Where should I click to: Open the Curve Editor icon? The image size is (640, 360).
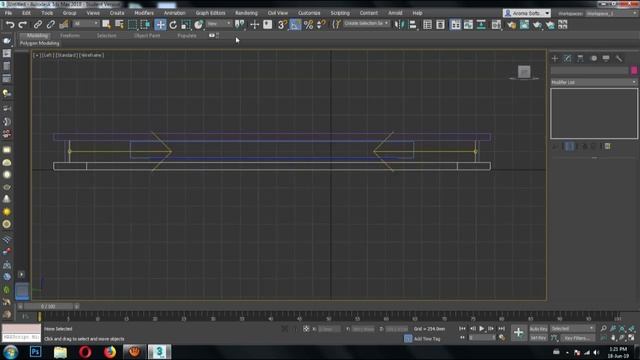468,24
